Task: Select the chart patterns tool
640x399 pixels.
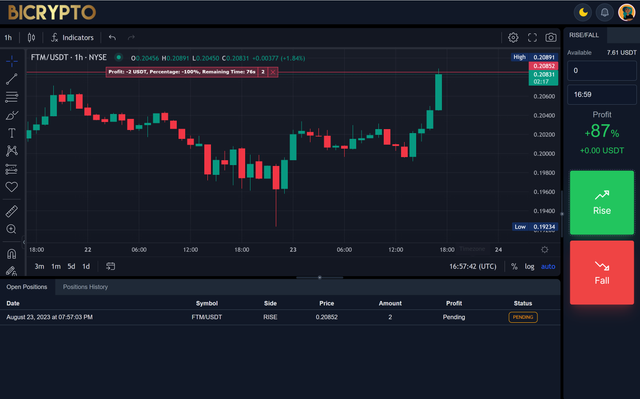Action: [x=11, y=151]
